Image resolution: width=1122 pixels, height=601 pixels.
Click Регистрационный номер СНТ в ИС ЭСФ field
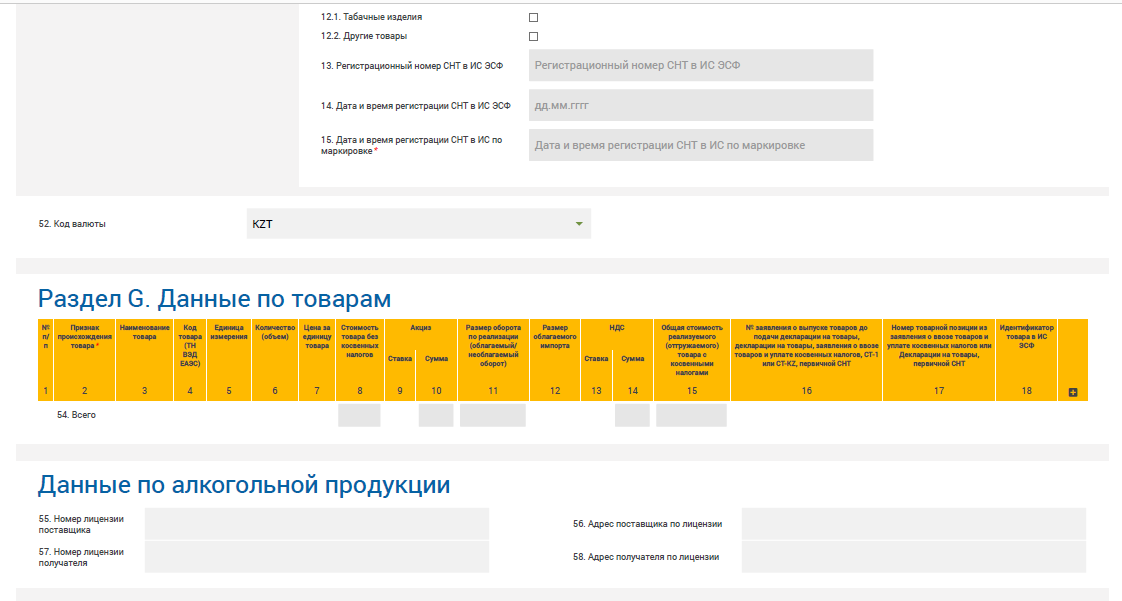point(701,66)
